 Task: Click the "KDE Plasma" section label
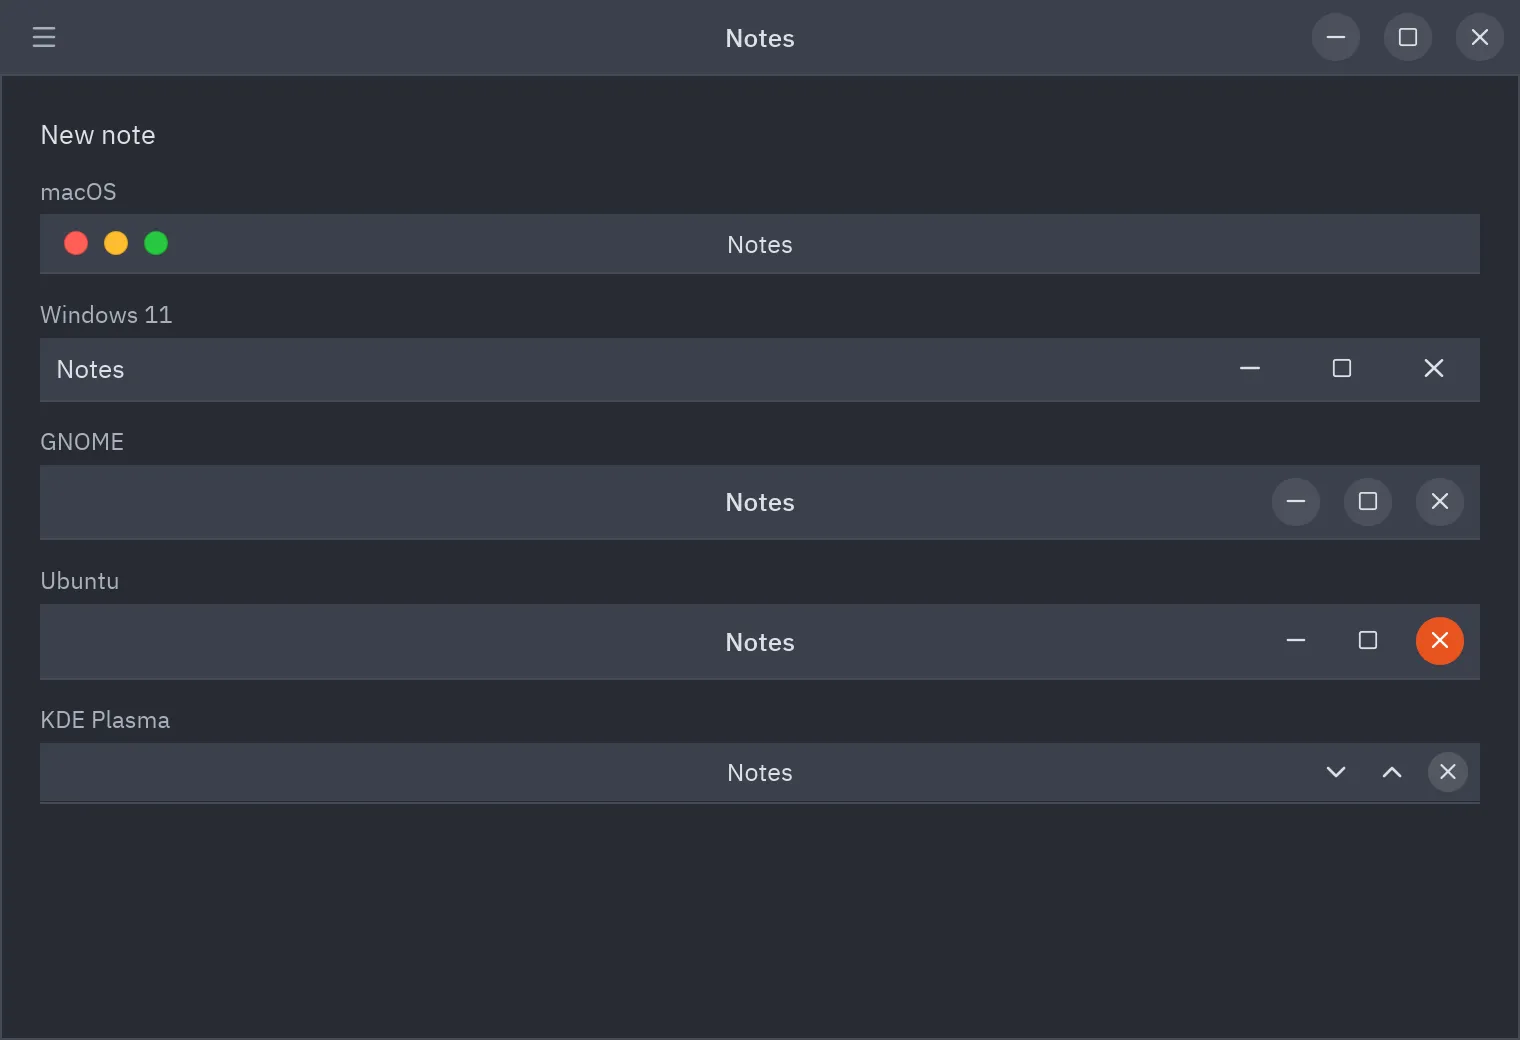point(105,720)
